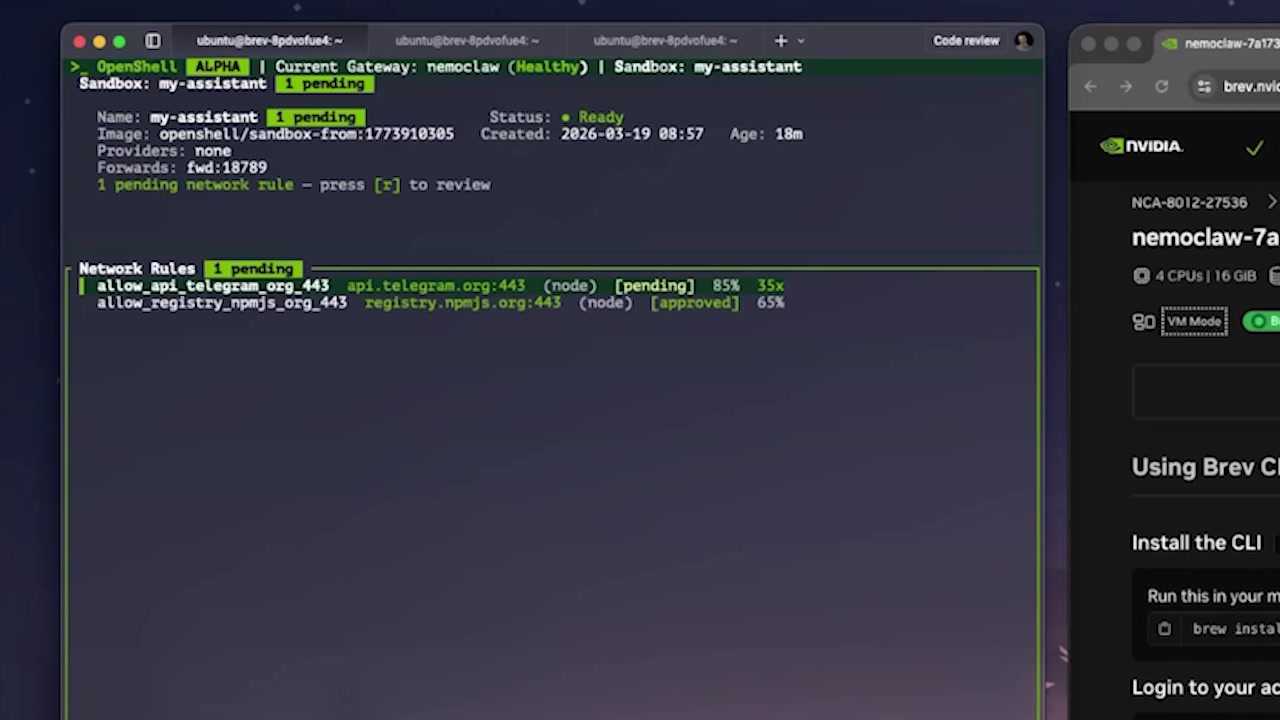
Task: Select the grid icon next to VM Mode
Action: coord(1143,321)
